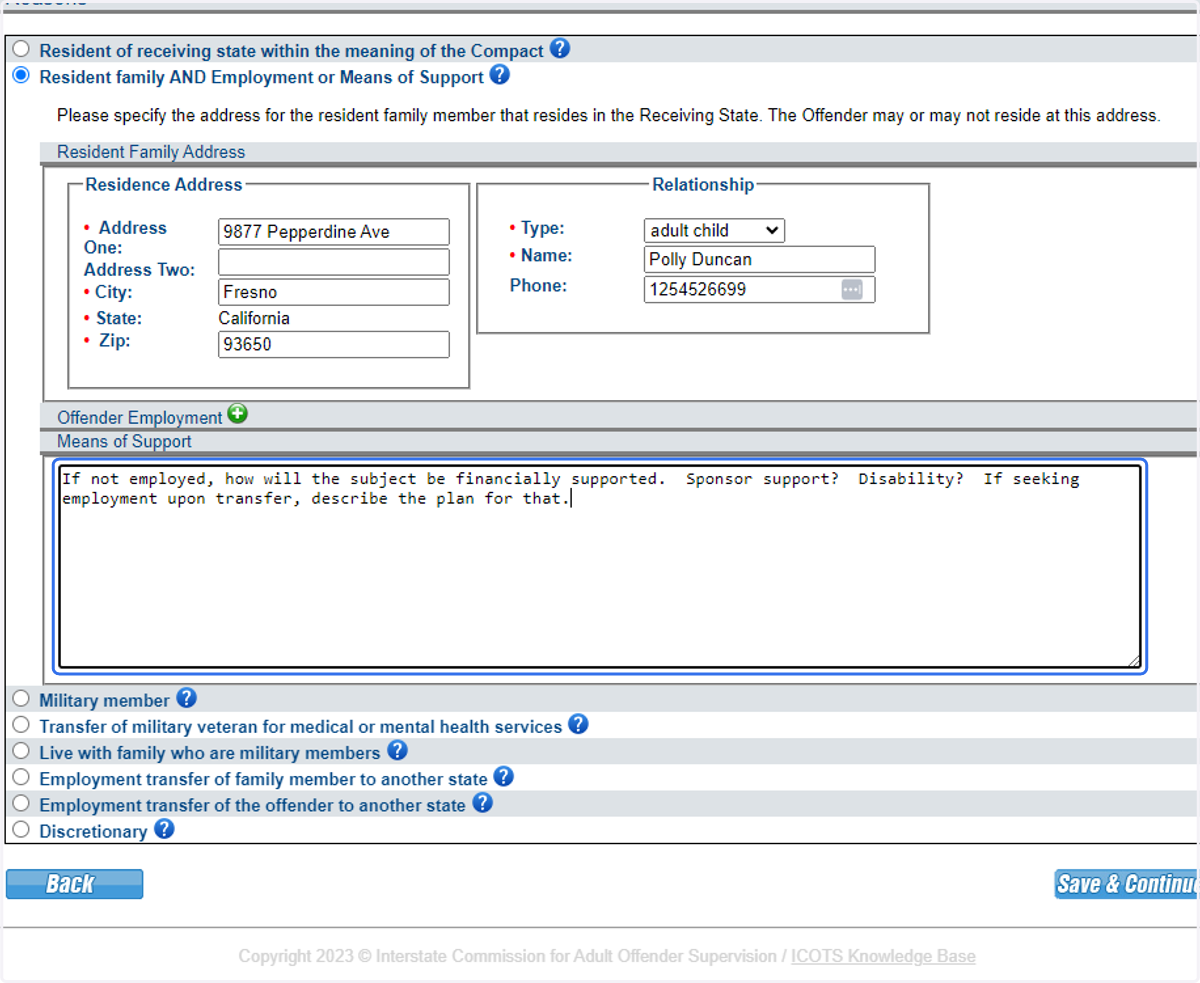Click the Zip input field
This screenshot has width=1200, height=983.
[334, 344]
